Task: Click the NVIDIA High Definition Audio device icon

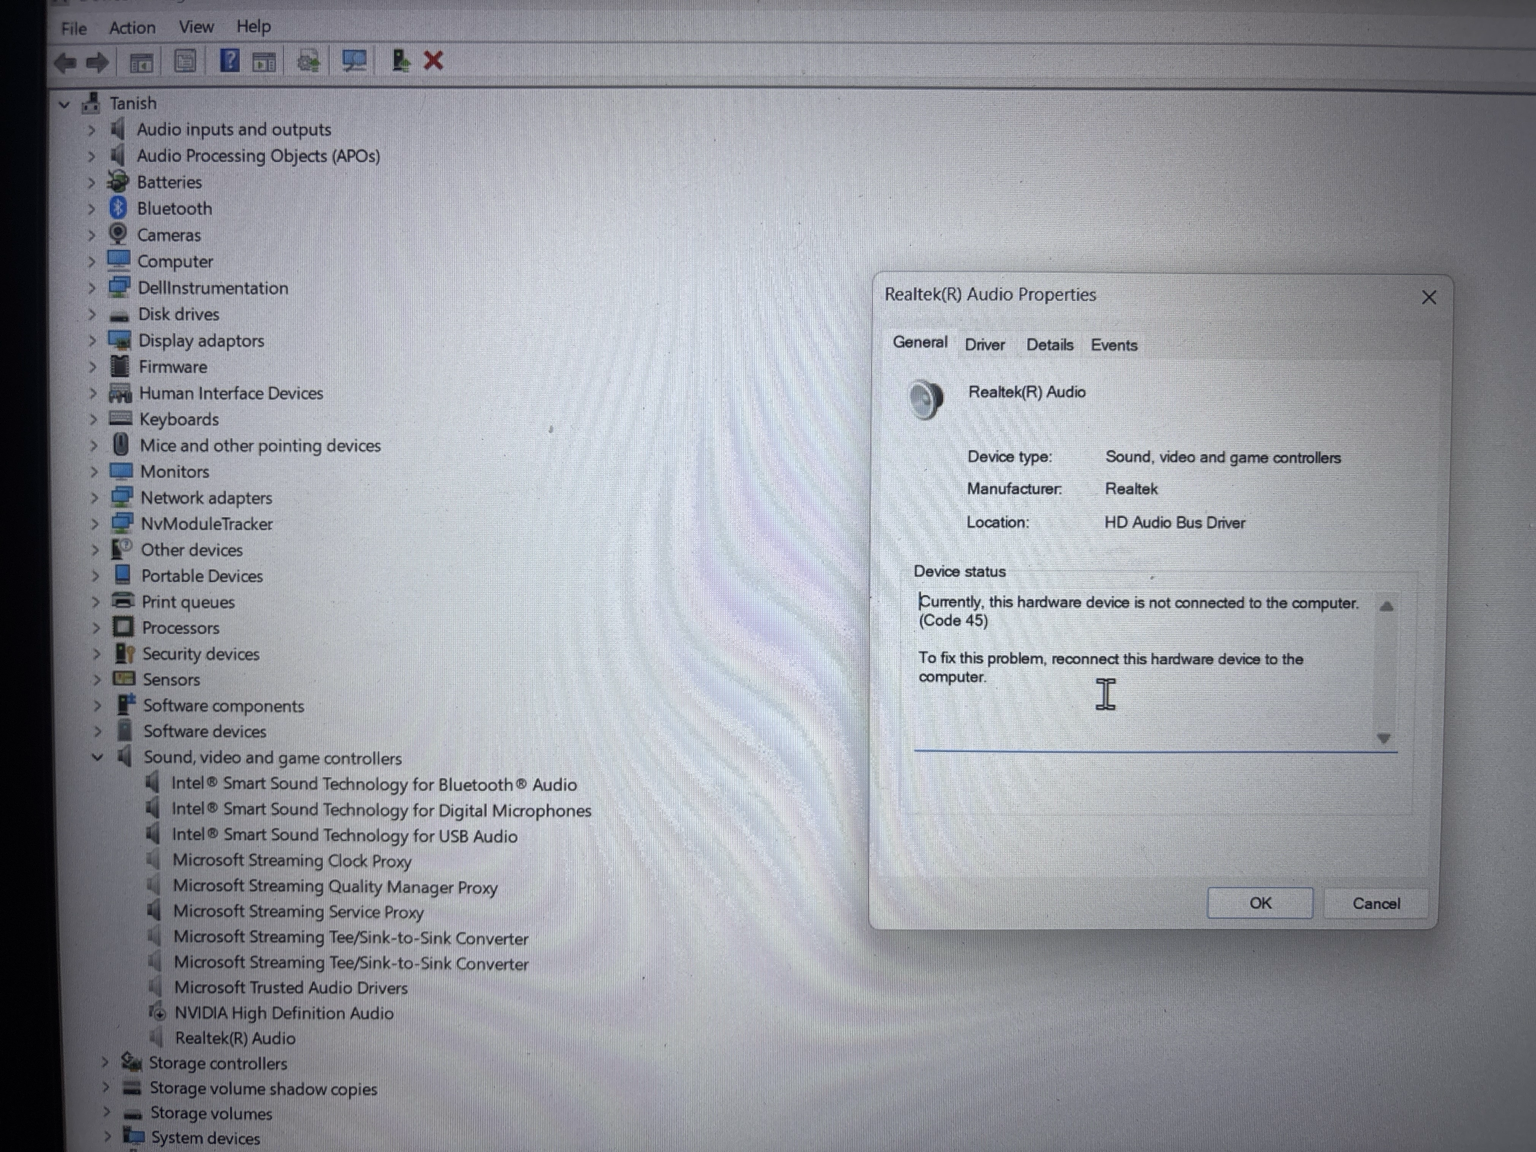Action: point(157,1012)
